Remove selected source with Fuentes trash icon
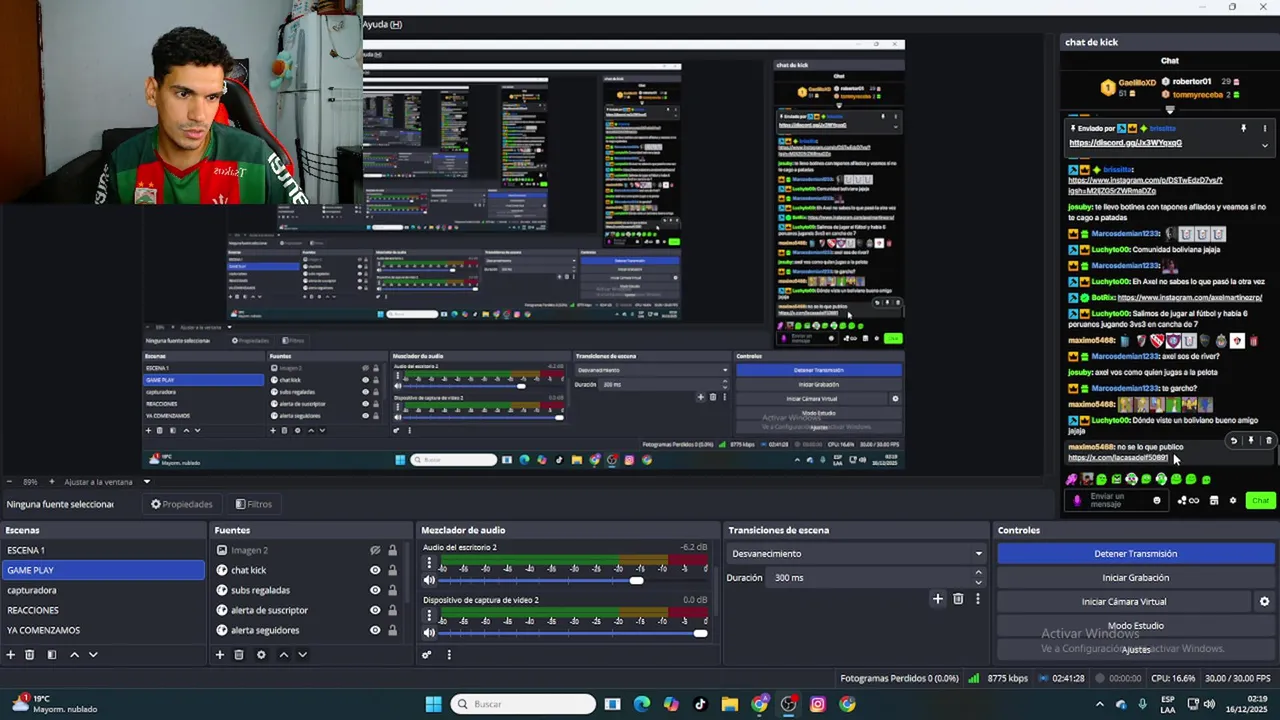The height and width of the screenshot is (720, 1280). click(239, 655)
